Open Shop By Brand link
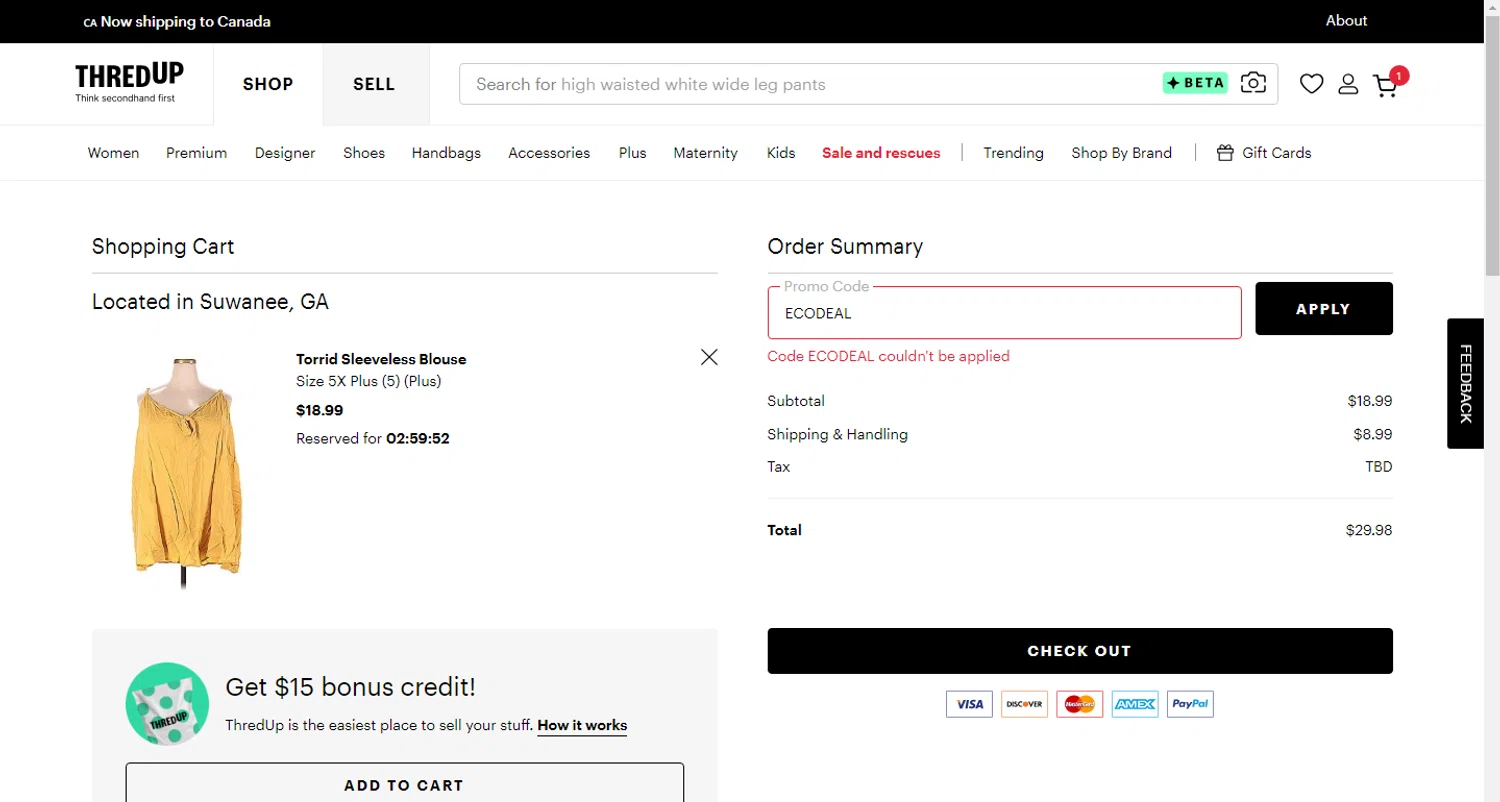1500x802 pixels. (x=1121, y=153)
